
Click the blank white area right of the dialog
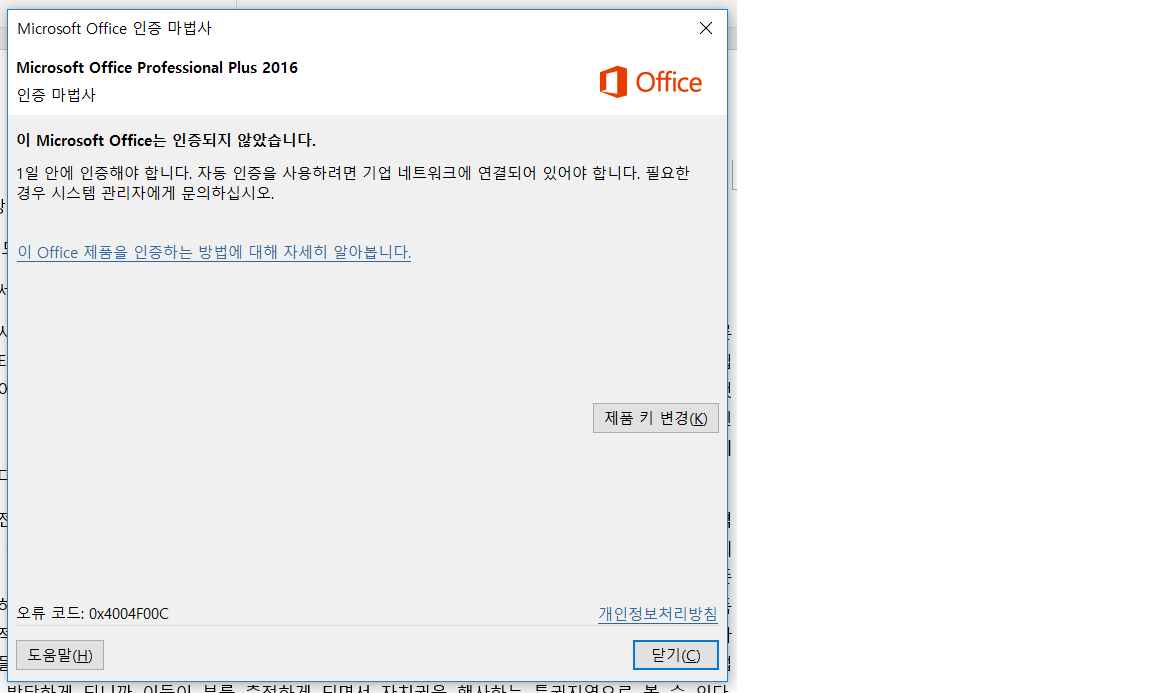click(940, 350)
